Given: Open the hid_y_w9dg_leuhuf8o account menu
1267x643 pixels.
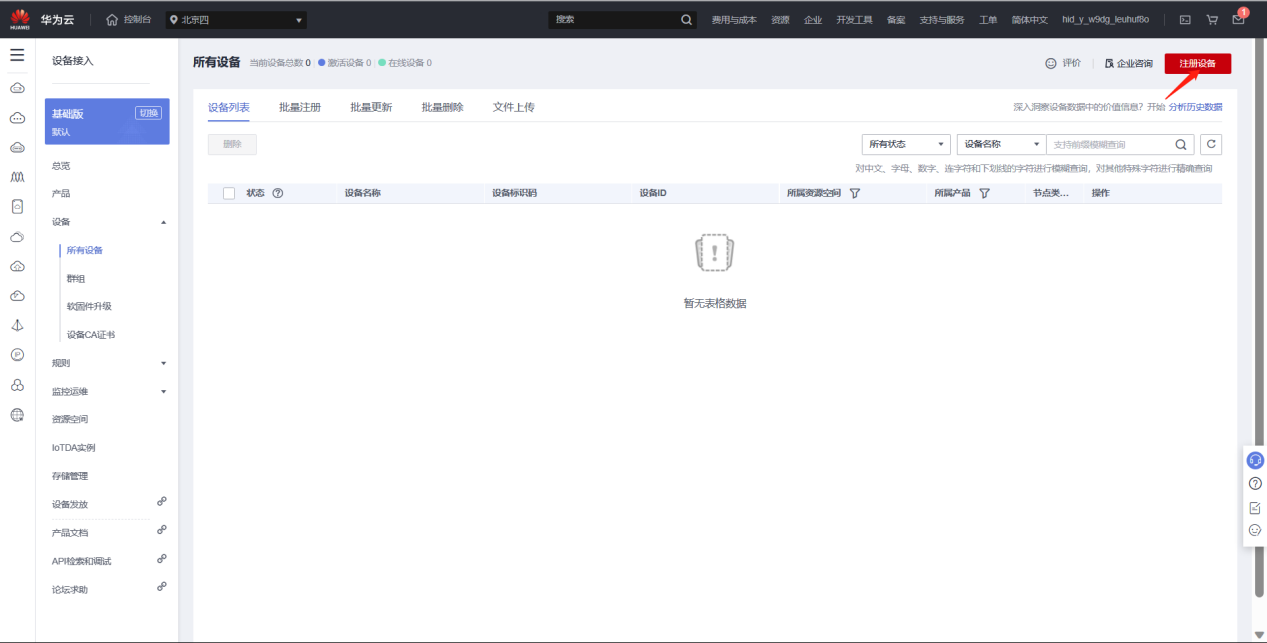Looking at the screenshot, I should click(x=1105, y=19).
